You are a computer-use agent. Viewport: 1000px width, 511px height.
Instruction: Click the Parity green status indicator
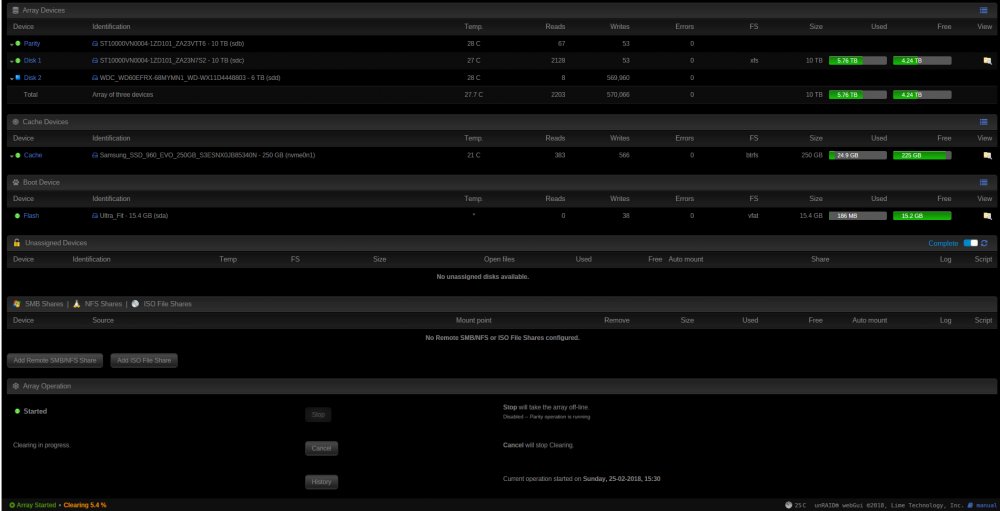(18, 43)
